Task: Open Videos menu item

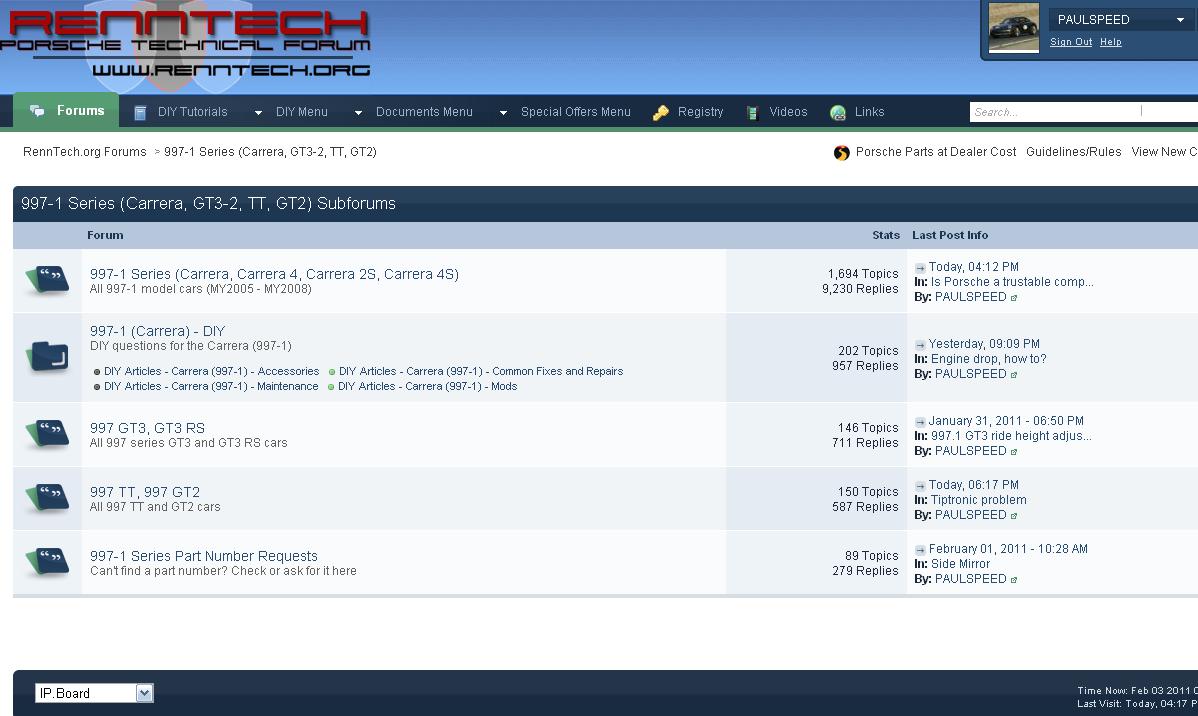Action: (x=788, y=112)
